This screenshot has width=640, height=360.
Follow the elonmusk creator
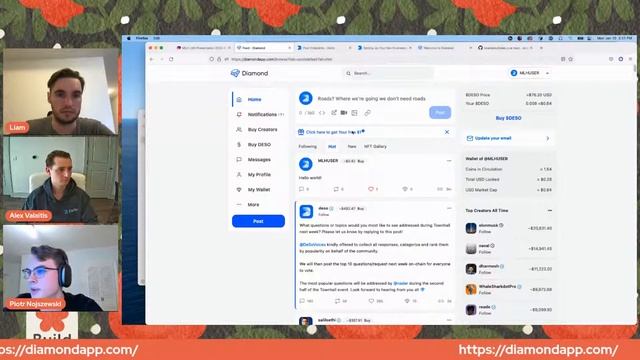pyautogui.click(x=484, y=232)
